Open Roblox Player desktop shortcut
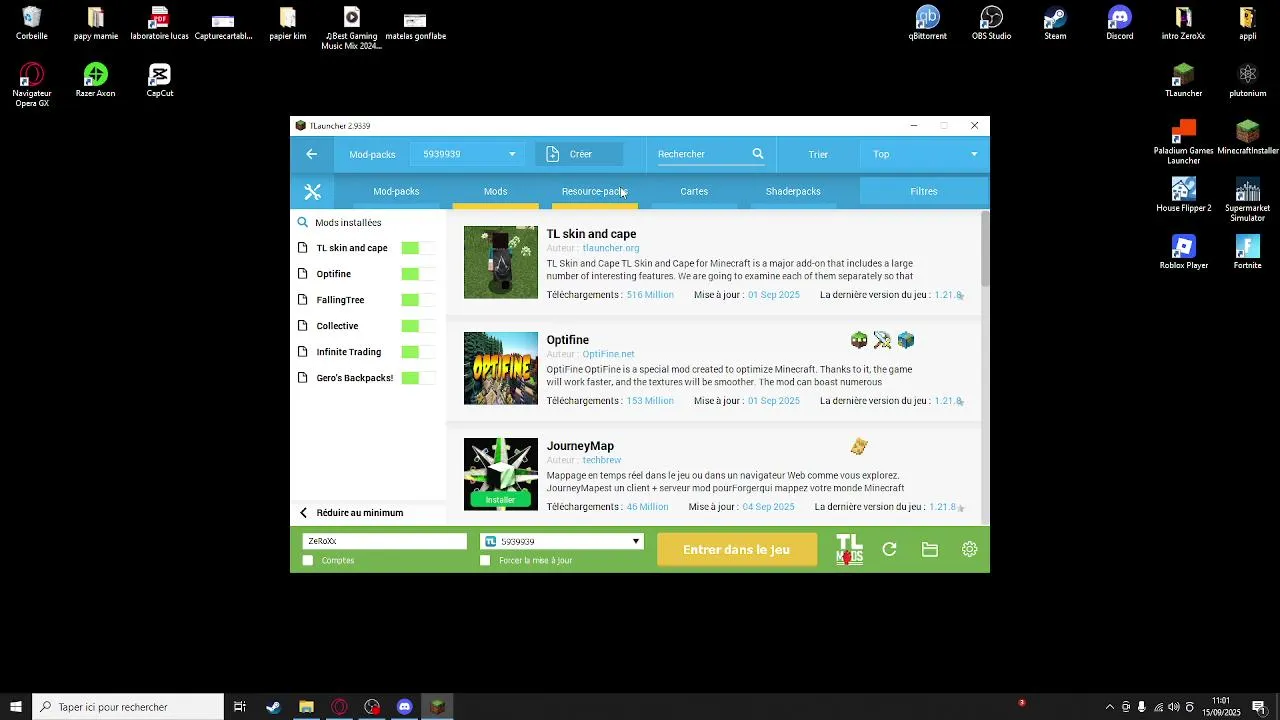1280x720 pixels. pyautogui.click(x=1183, y=253)
